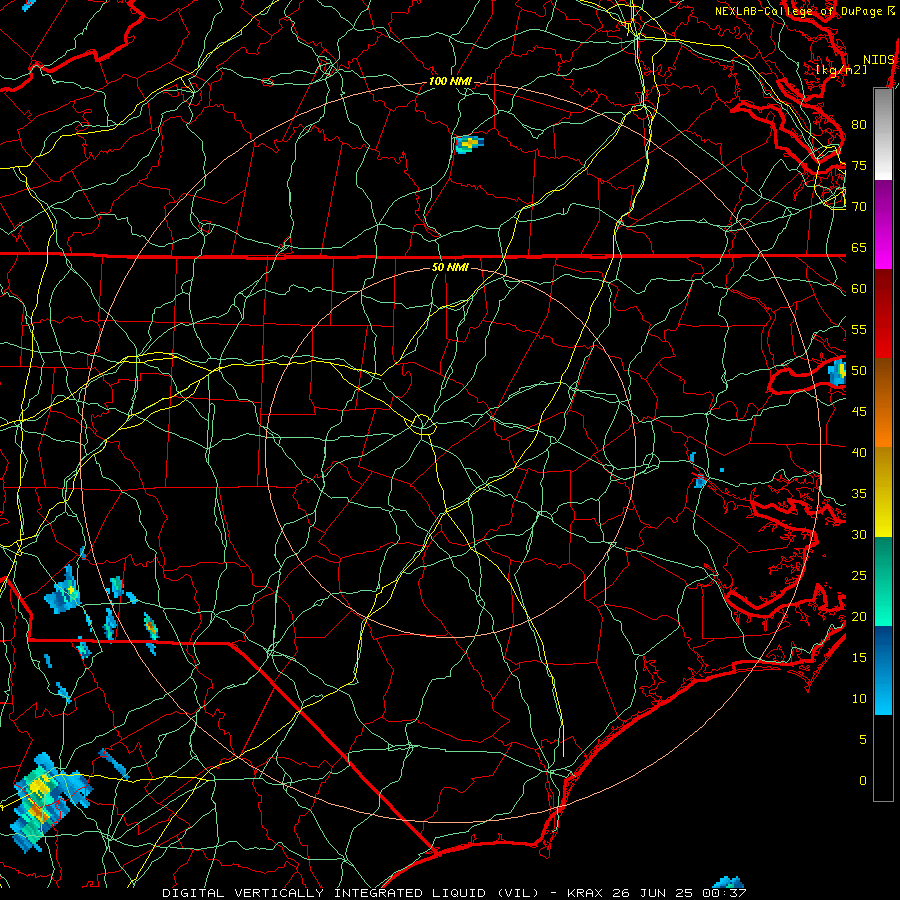
Task: Click the white-gray top band of the legend
Action: (883, 134)
